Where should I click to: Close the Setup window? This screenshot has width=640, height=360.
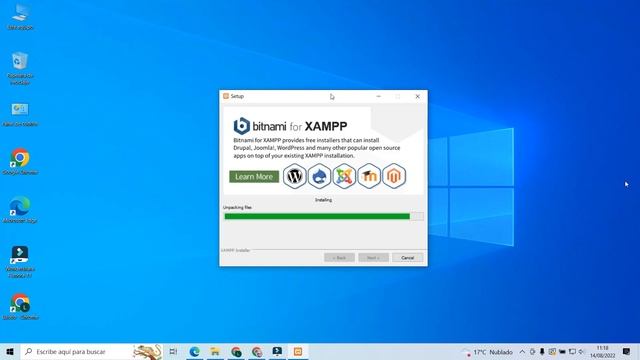click(418, 96)
